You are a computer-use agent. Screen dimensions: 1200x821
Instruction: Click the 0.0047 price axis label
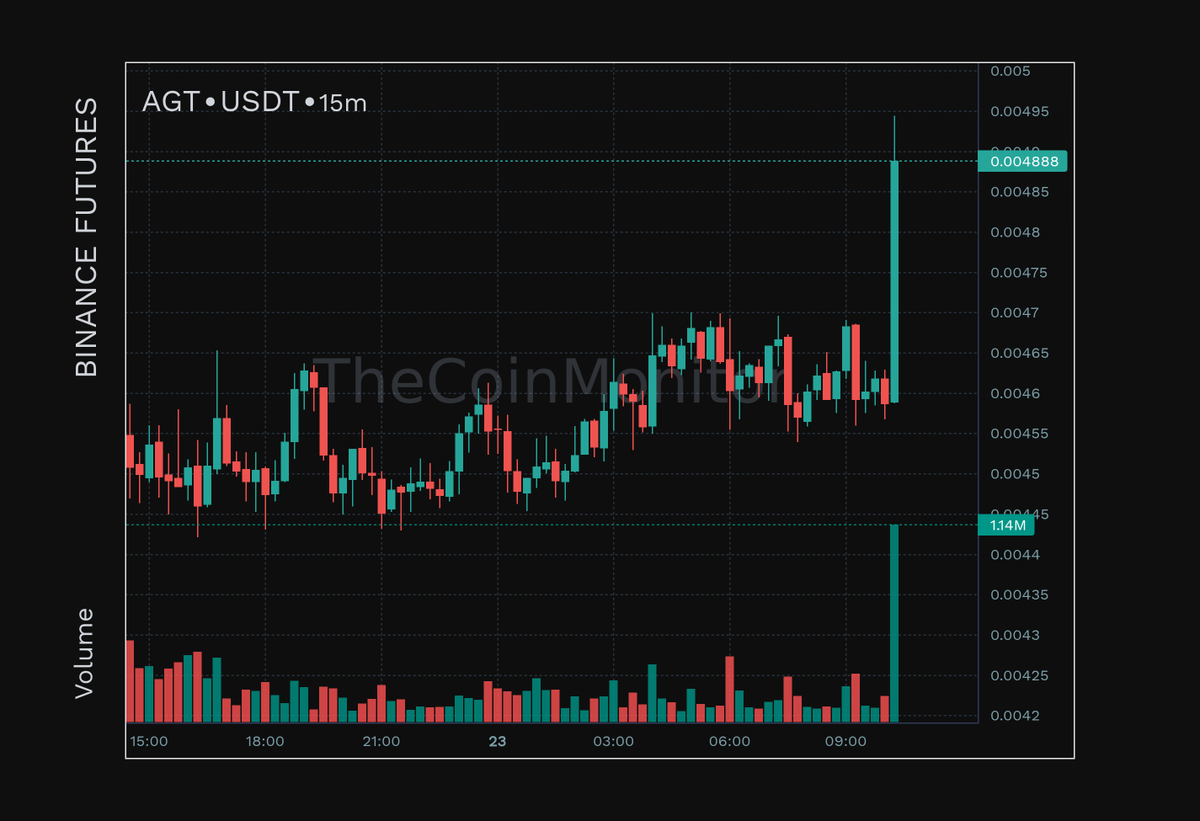(1015, 313)
